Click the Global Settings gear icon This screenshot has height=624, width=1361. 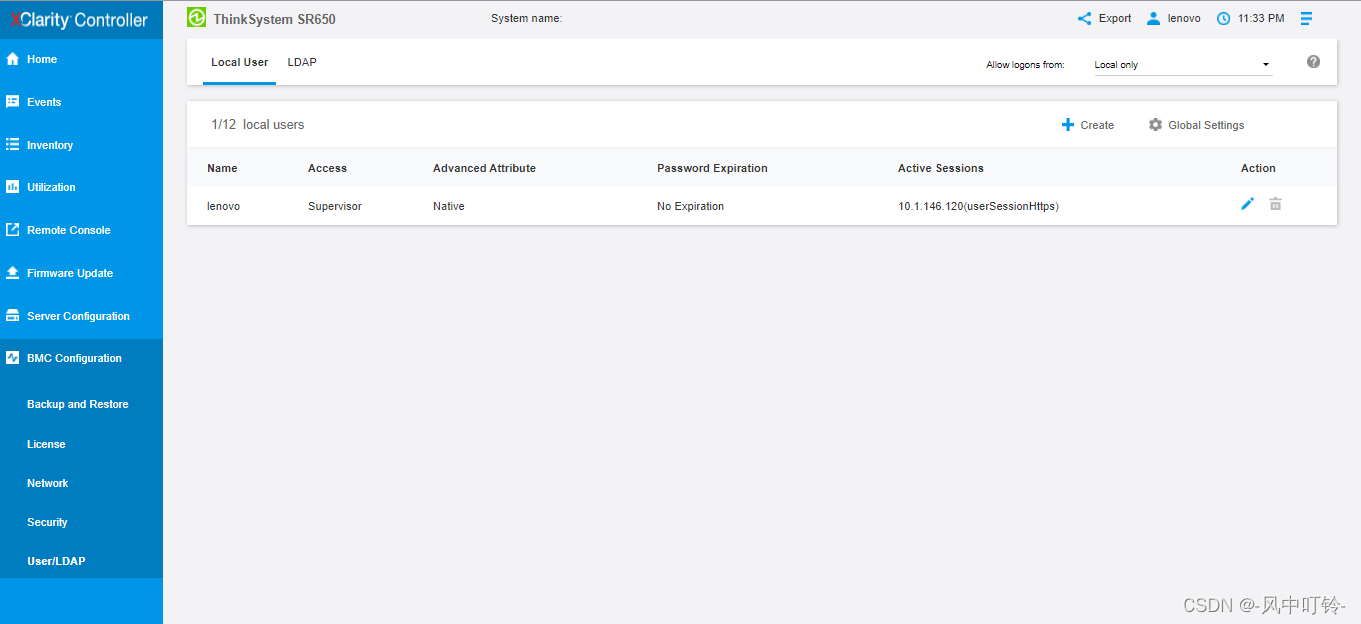[1156, 125]
